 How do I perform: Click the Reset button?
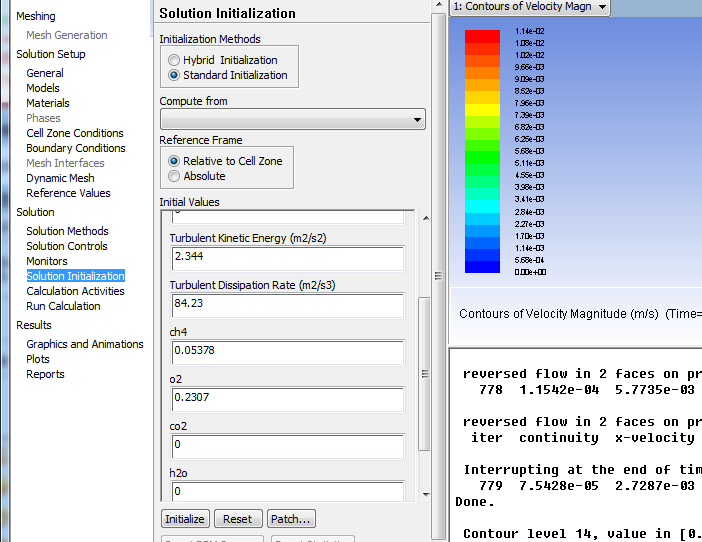click(x=237, y=519)
